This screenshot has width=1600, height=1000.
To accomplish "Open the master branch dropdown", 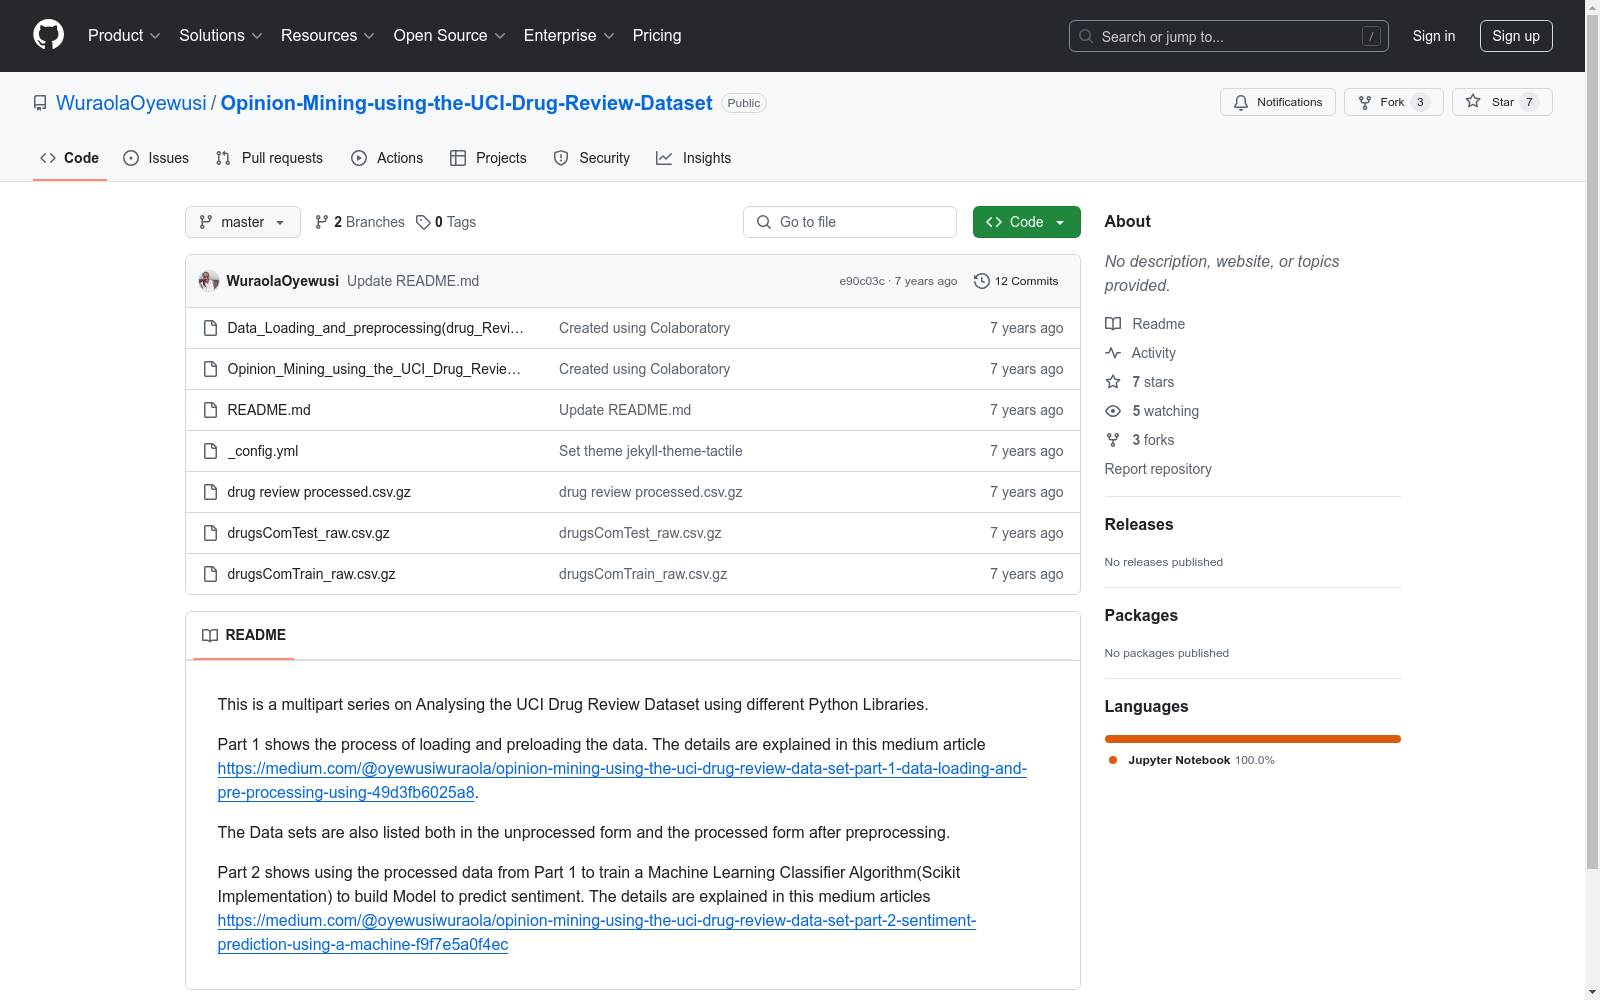I will pyautogui.click(x=243, y=222).
